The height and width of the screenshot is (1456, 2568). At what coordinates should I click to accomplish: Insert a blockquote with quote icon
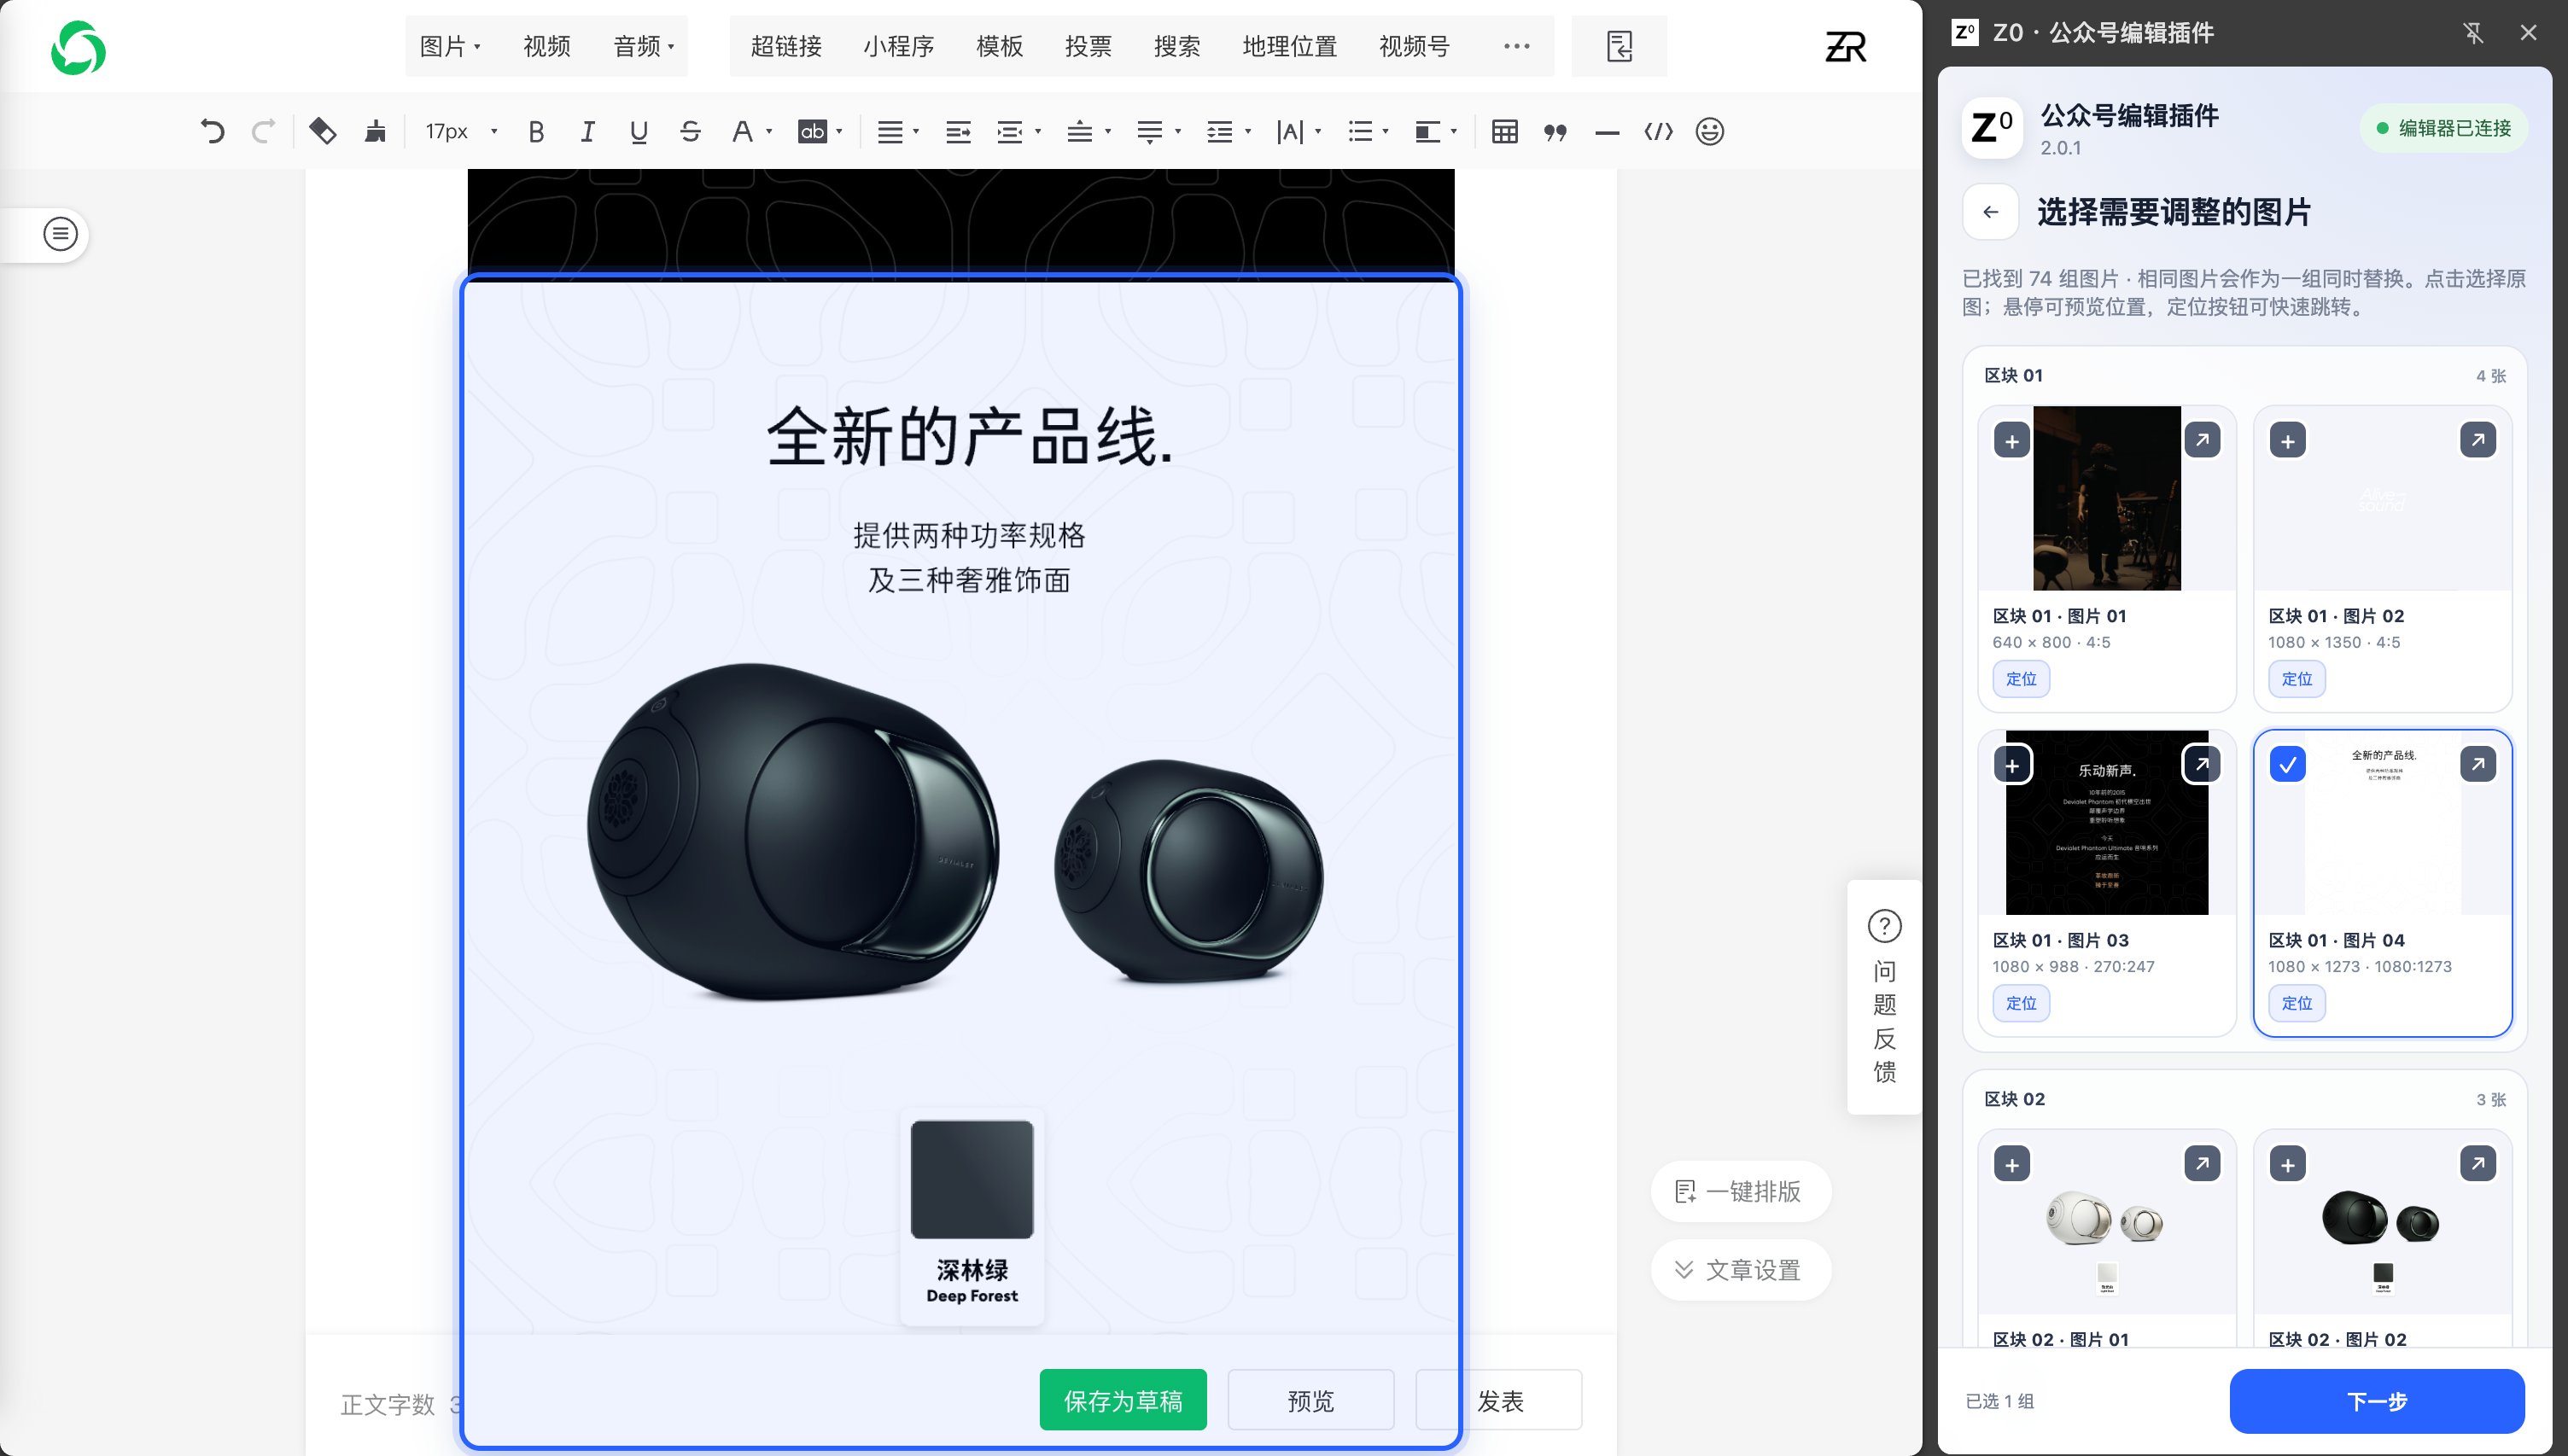(x=1555, y=131)
